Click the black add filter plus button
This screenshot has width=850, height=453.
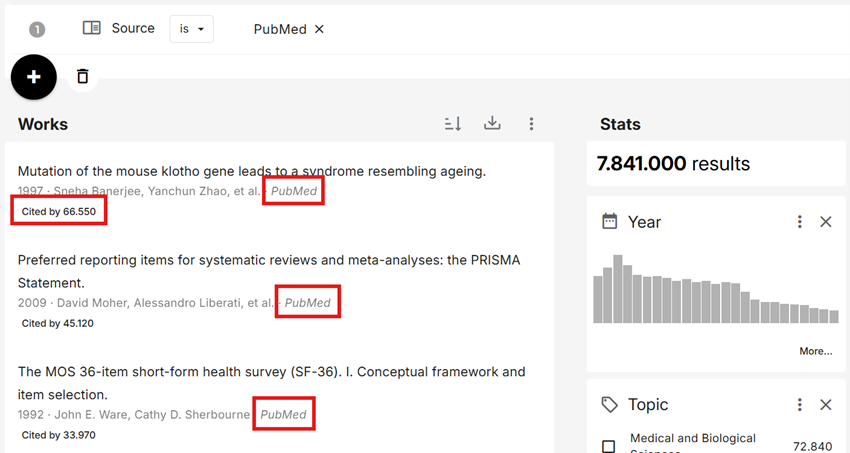[34, 76]
